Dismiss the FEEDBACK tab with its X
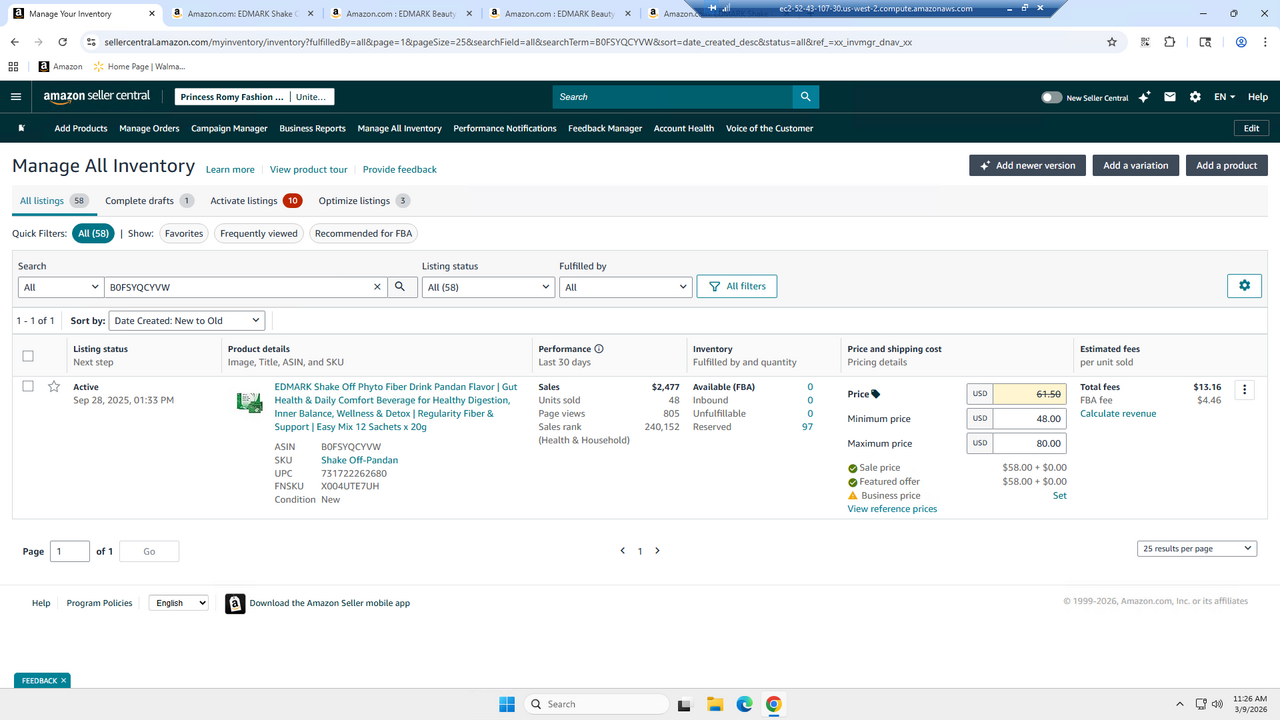Viewport: 1280px width, 720px height. (x=64, y=681)
